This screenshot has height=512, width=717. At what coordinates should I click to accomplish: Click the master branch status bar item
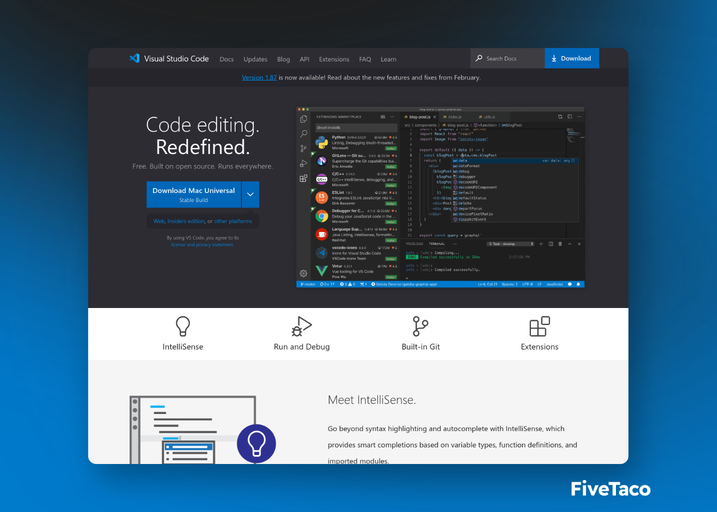click(308, 284)
